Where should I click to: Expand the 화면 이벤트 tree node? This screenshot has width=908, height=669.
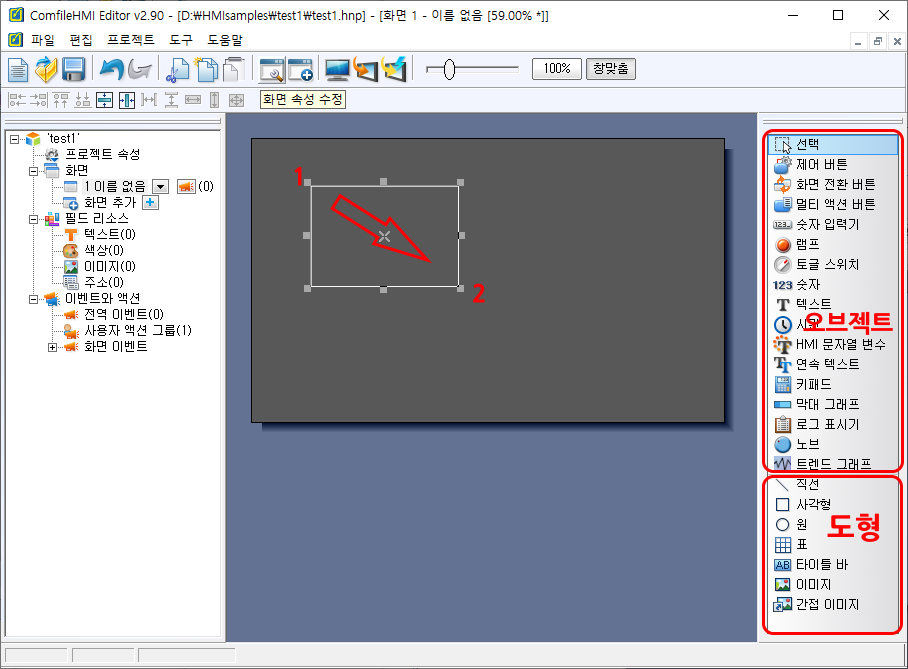point(52,346)
